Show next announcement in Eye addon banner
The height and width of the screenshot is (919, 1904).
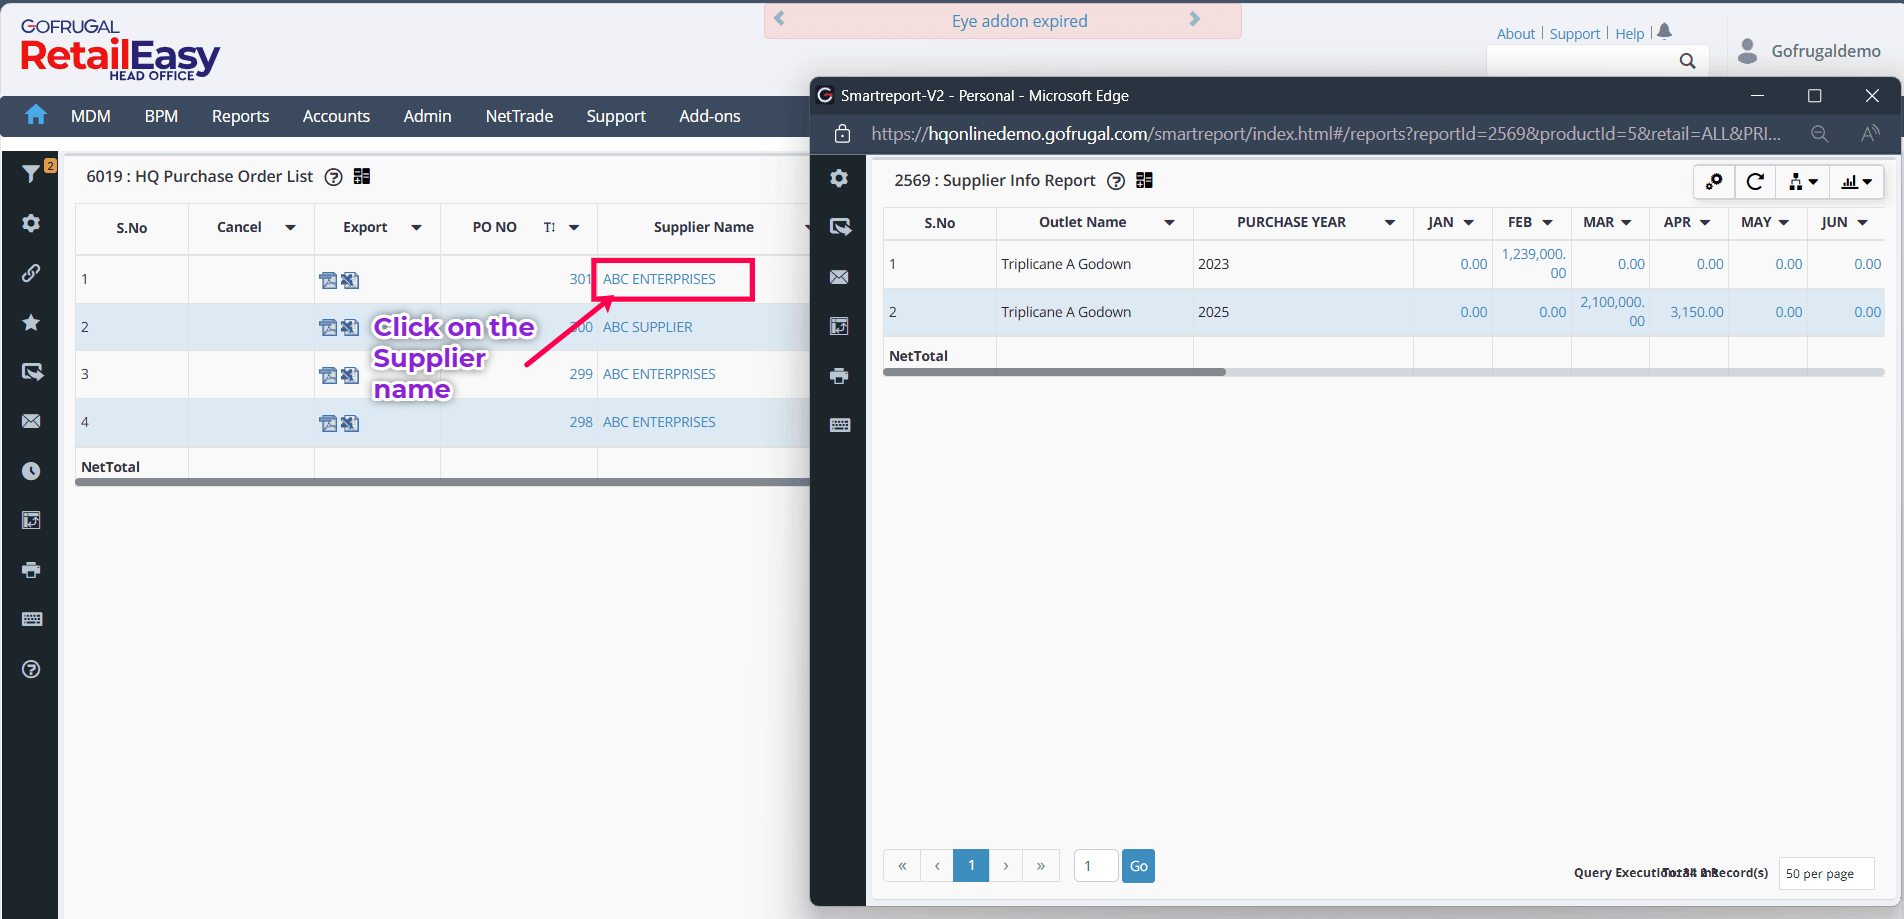(1194, 19)
